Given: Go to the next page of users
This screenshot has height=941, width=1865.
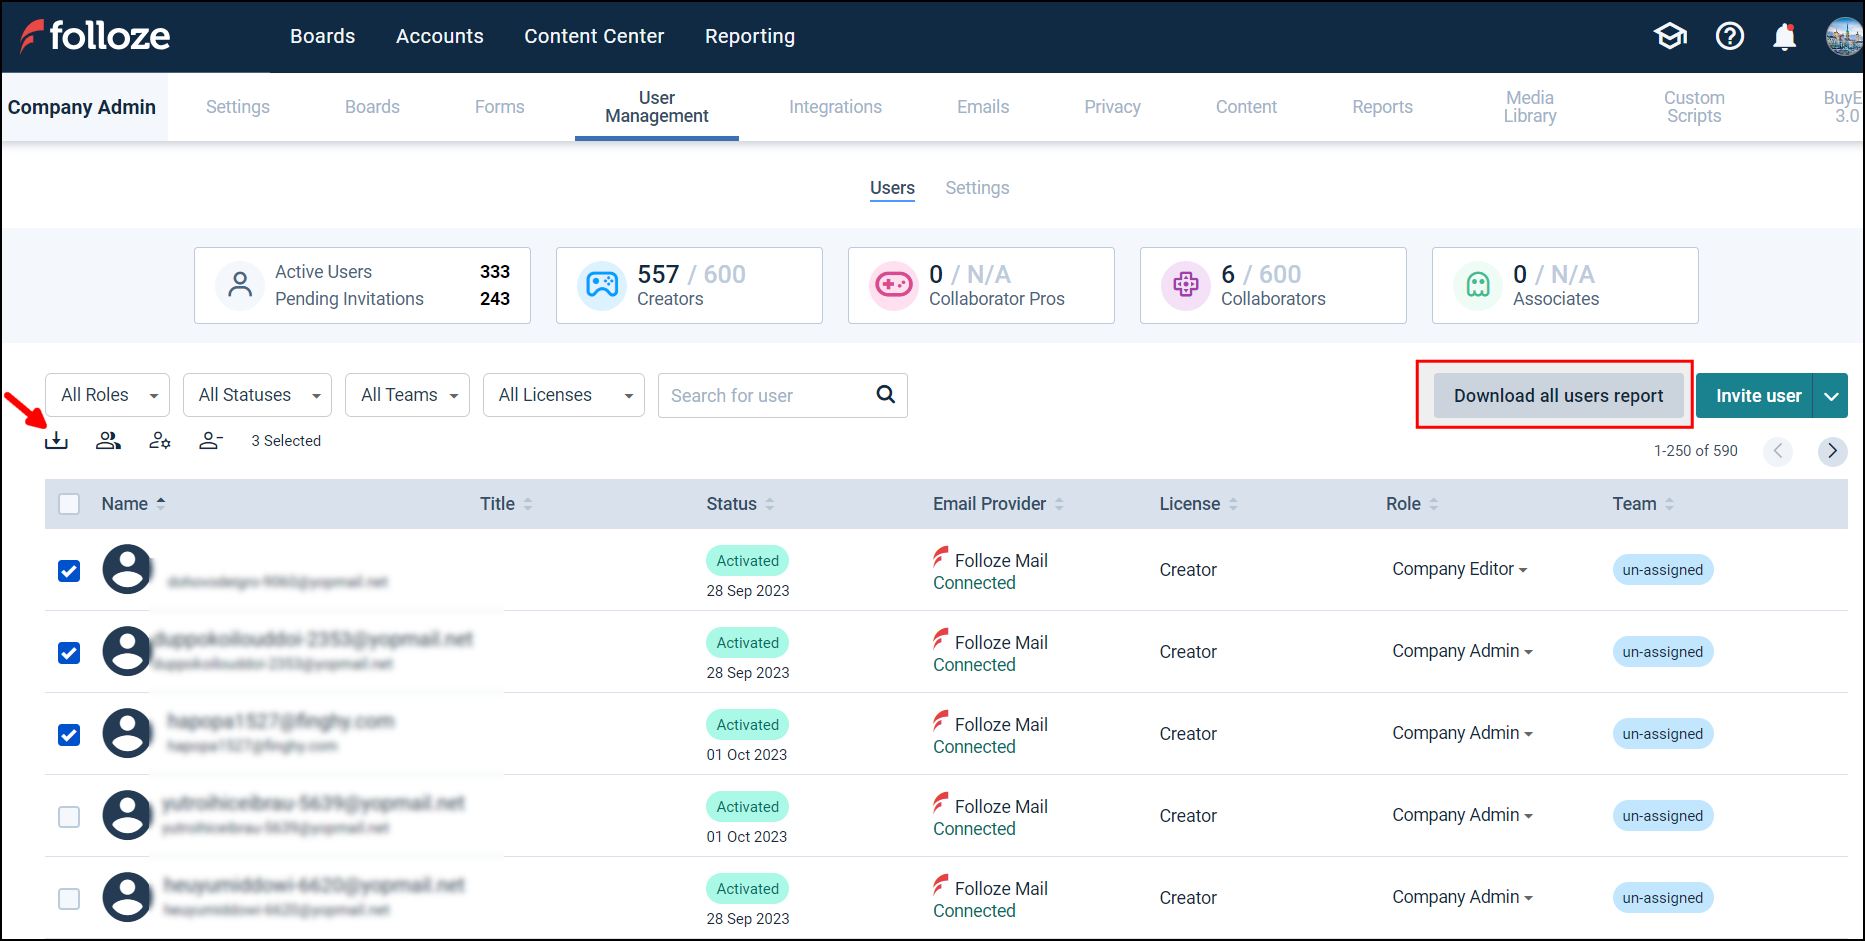Looking at the screenshot, I should click(x=1832, y=451).
